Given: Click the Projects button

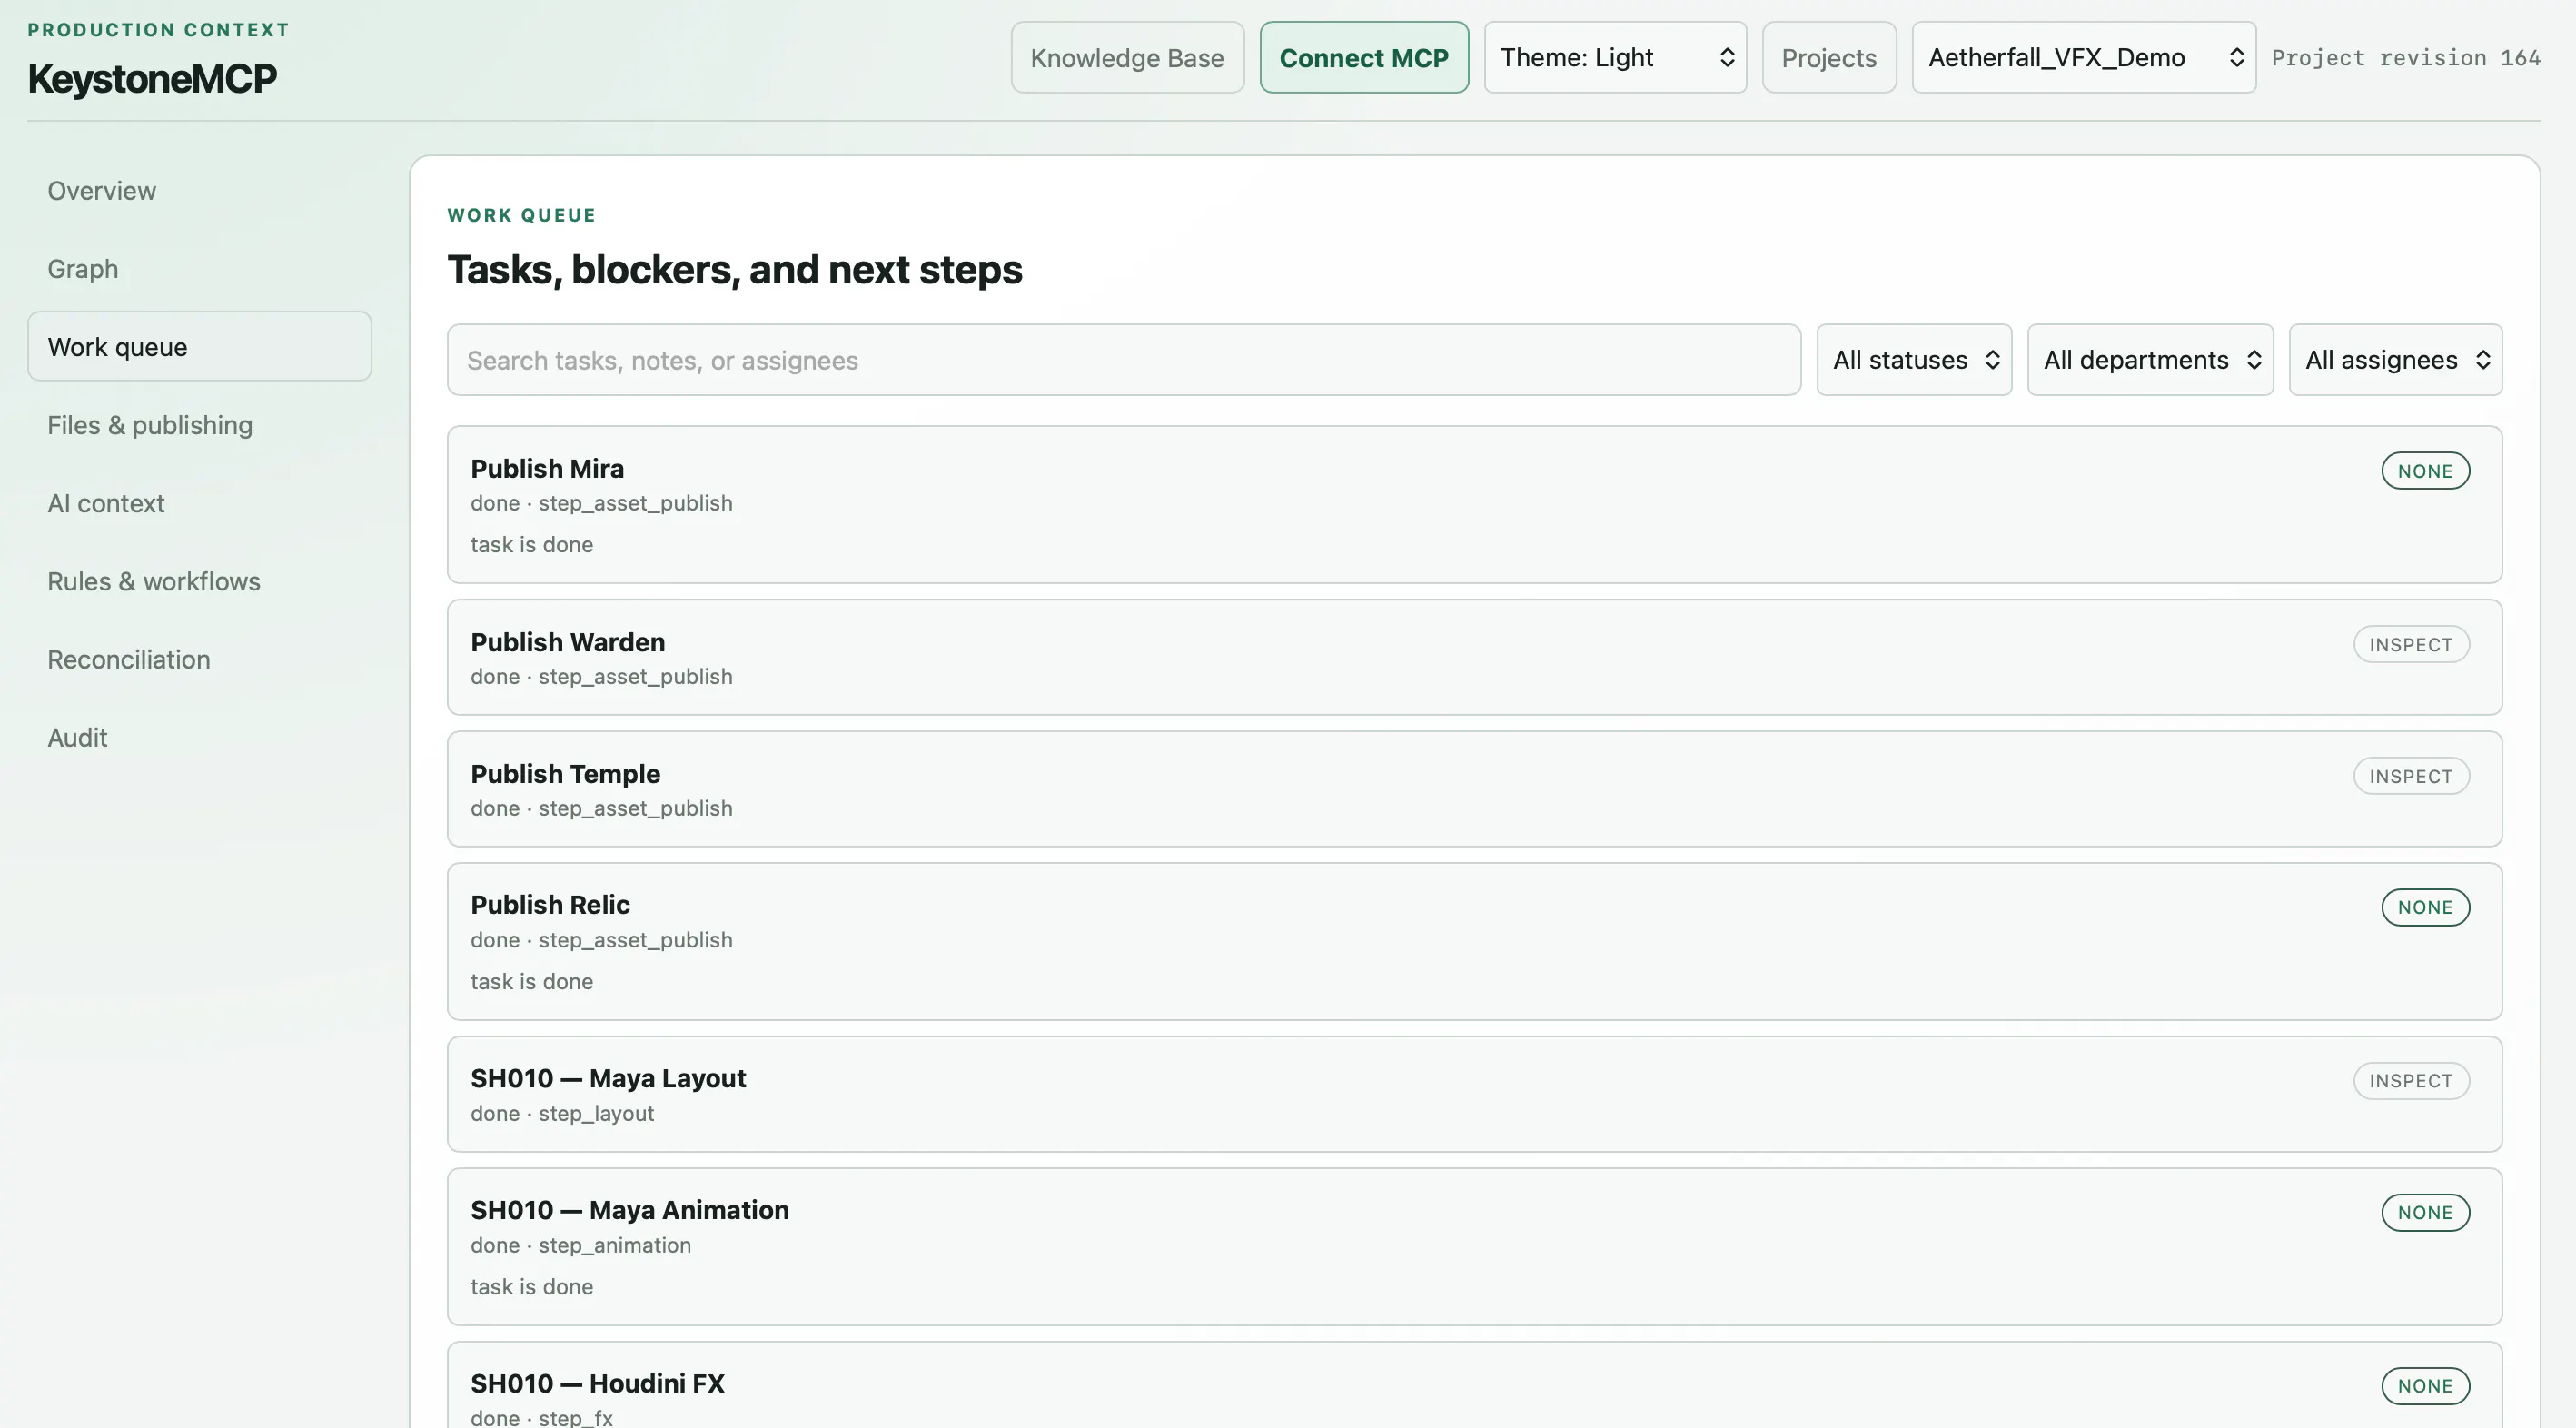Looking at the screenshot, I should click(1829, 58).
